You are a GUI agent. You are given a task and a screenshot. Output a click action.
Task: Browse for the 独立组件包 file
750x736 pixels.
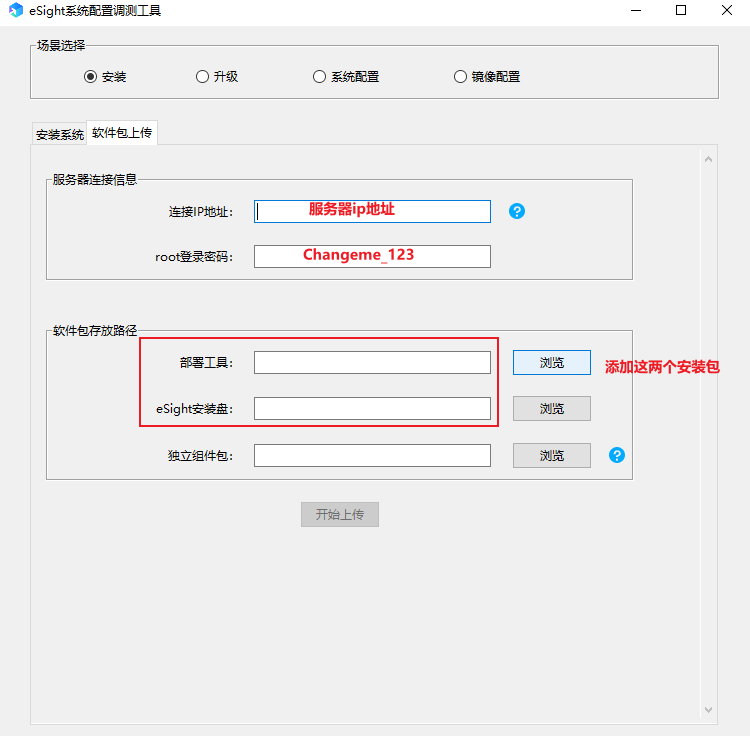(551, 455)
